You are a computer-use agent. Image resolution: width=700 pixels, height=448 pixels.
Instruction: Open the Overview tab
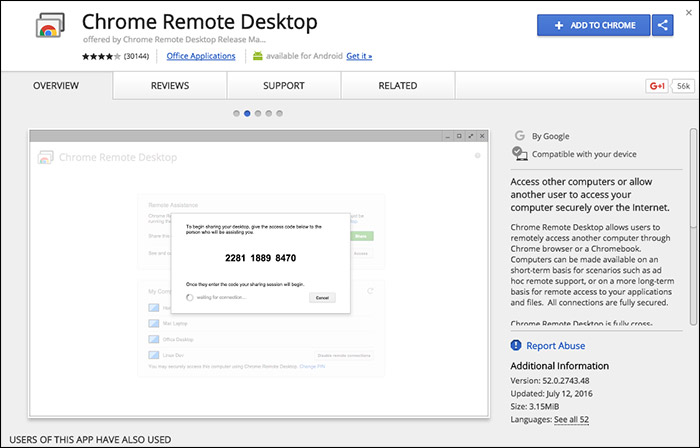click(x=57, y=86)
